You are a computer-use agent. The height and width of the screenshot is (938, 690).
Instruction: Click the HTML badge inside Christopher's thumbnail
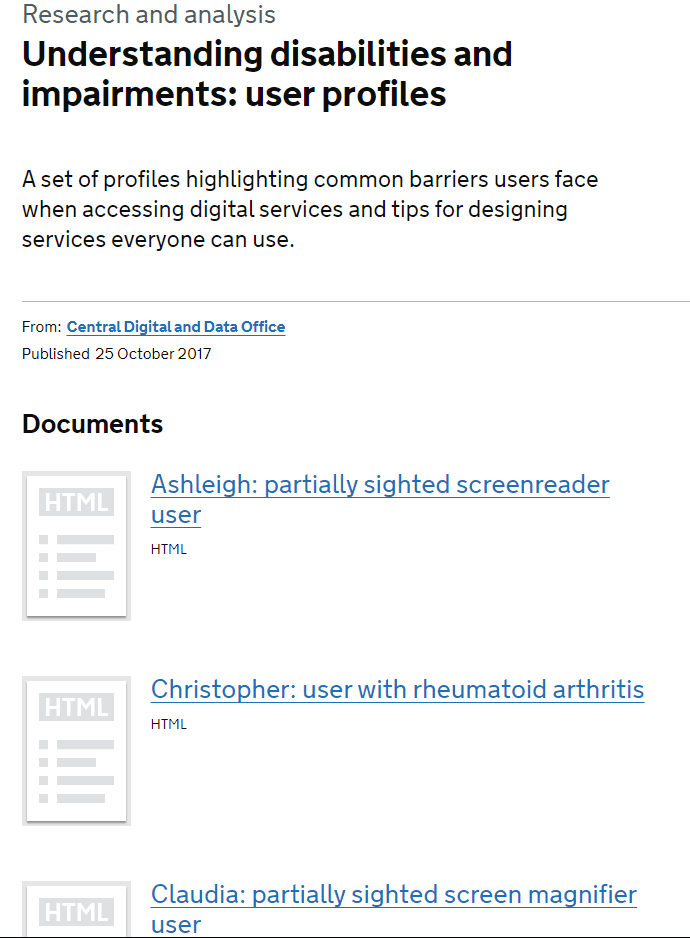[76, 707]
